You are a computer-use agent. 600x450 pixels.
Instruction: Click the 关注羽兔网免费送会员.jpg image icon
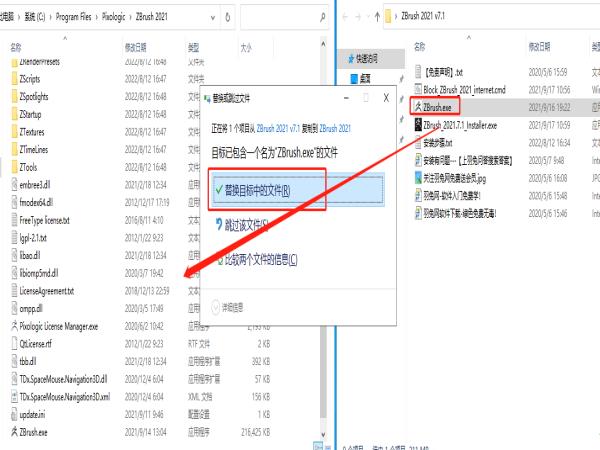(418, 178)
